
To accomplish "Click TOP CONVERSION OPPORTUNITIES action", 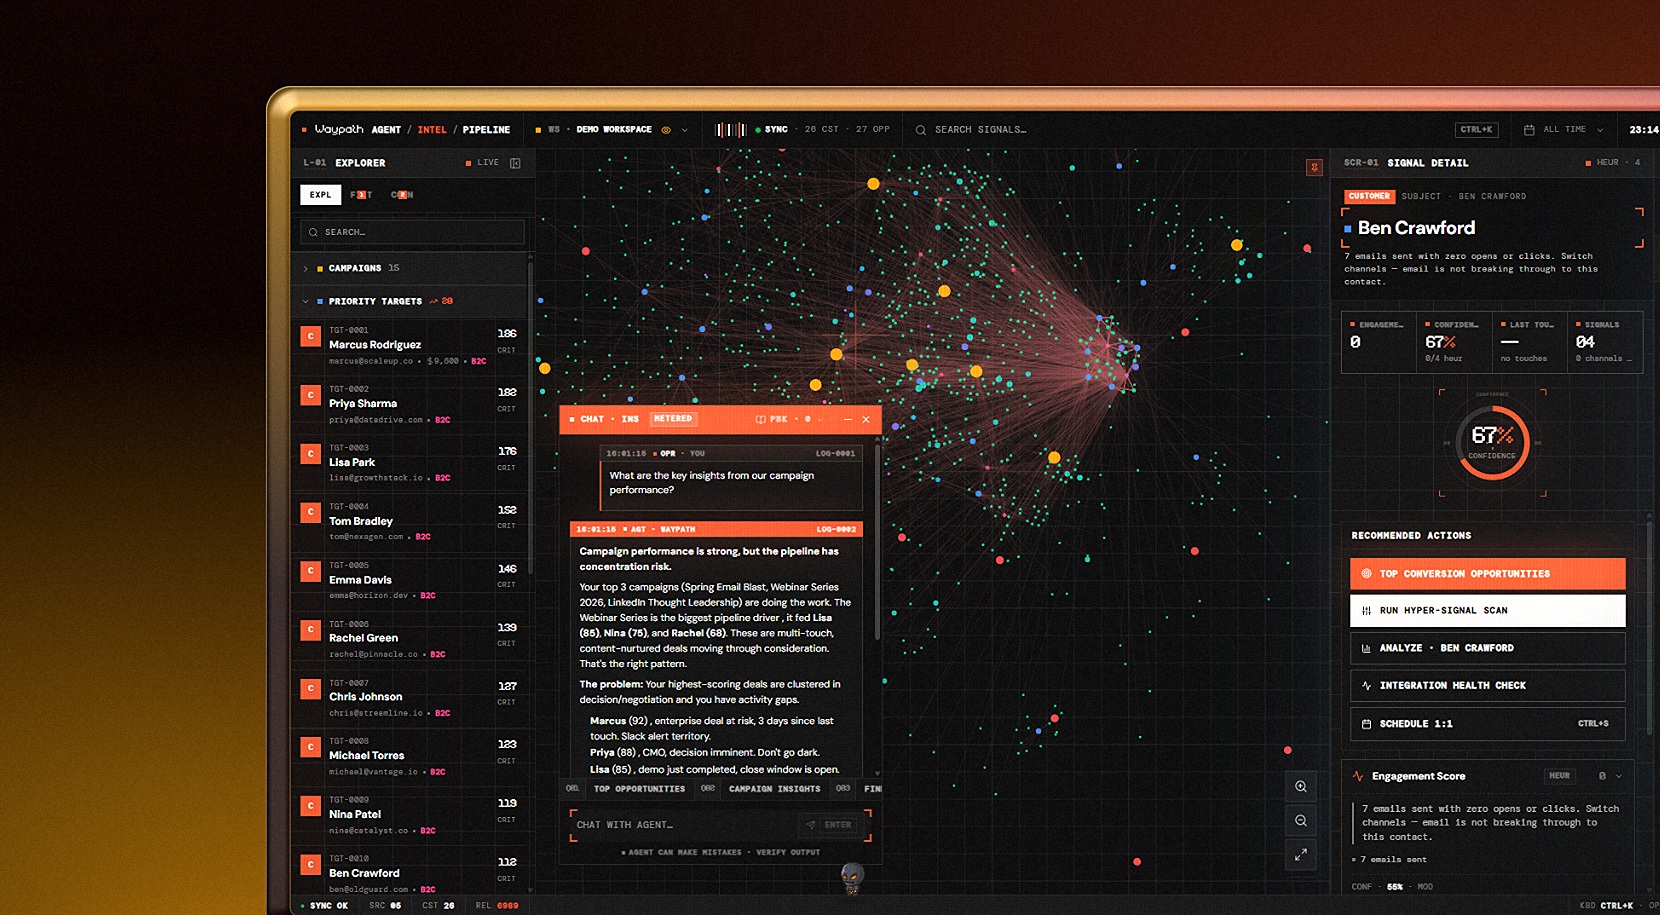I will pos(1487,573).
